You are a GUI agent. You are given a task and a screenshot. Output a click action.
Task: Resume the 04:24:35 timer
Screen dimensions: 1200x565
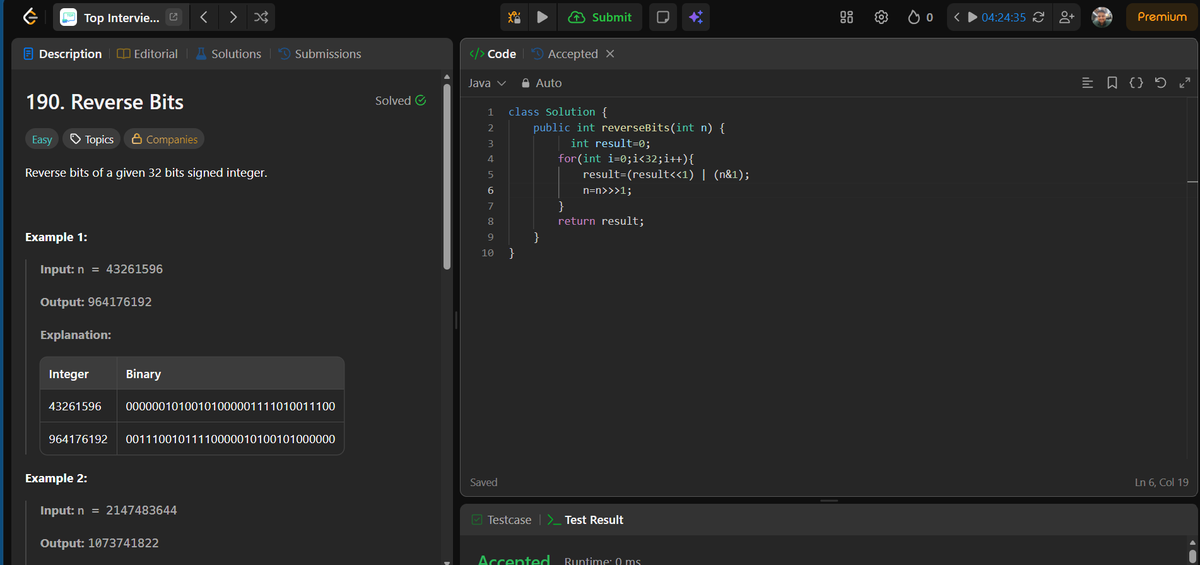(974, 17)
